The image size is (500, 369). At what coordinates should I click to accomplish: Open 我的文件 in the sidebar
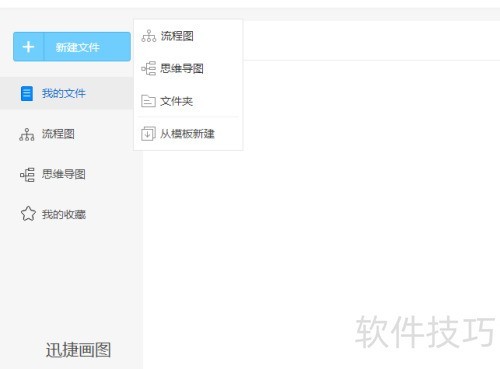(x=67, y=93)
